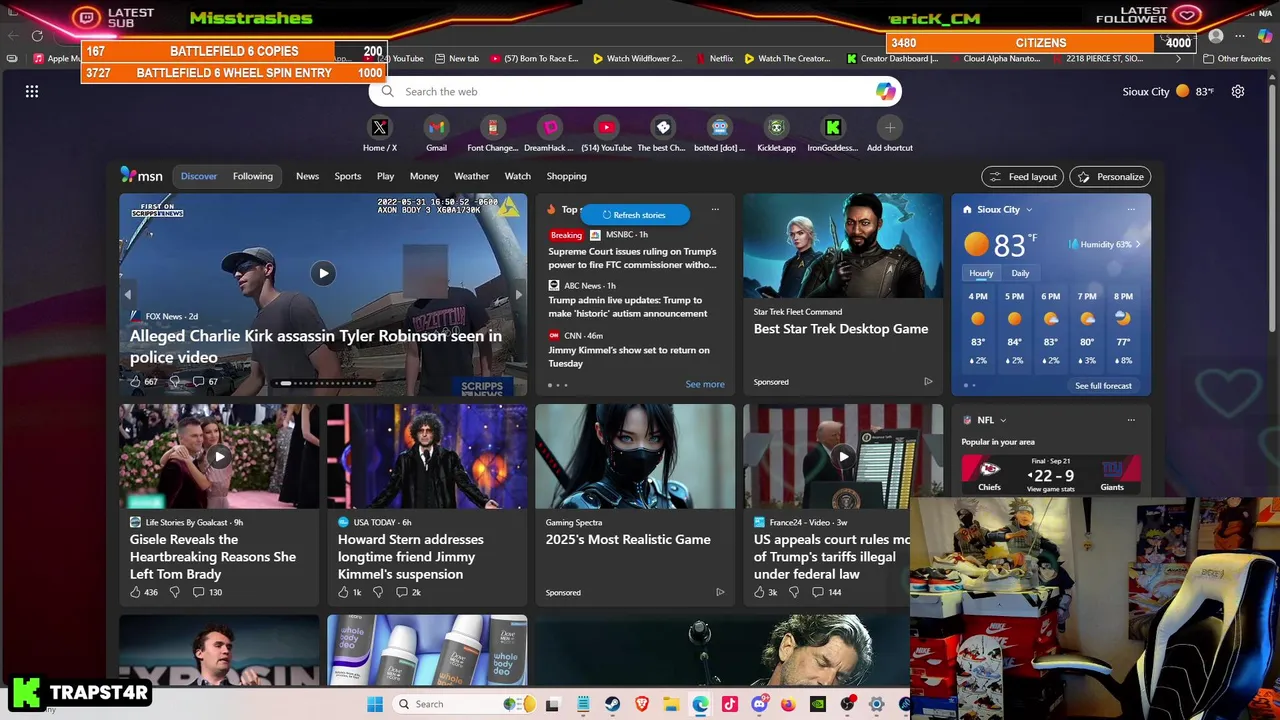1280x720 pixels.
Task: Open the Money tab
Action: coord(424,176)
